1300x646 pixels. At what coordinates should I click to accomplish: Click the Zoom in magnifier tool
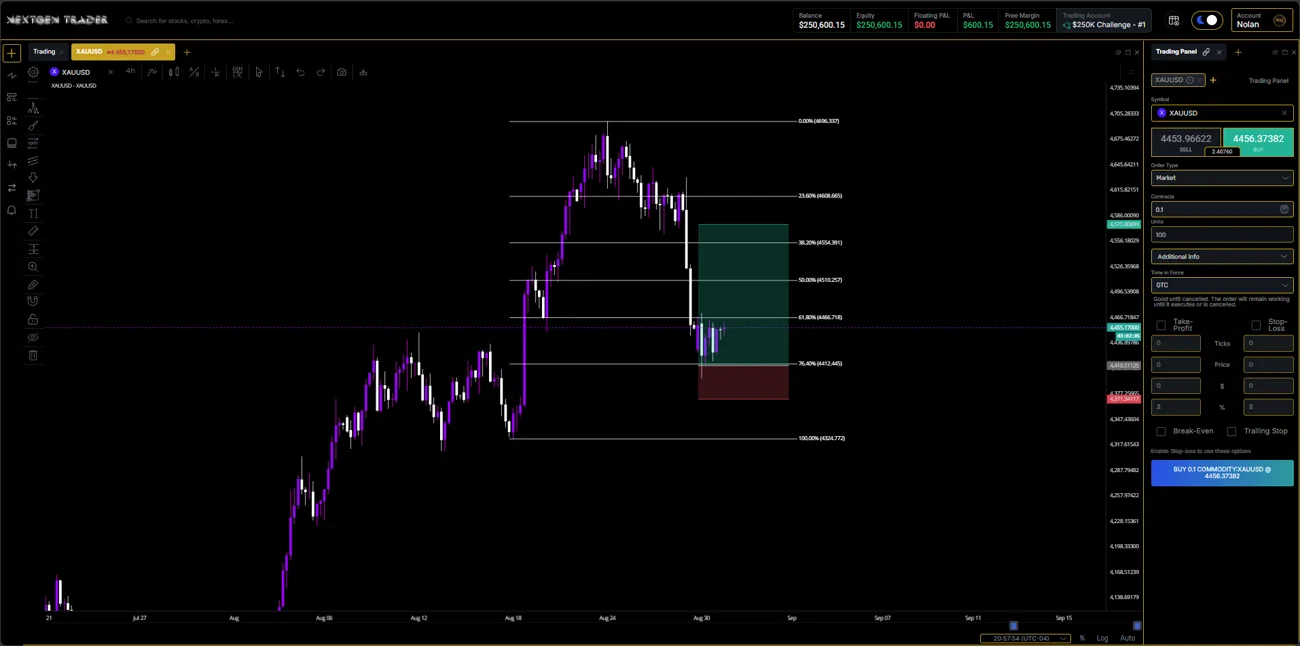point(33,267)
